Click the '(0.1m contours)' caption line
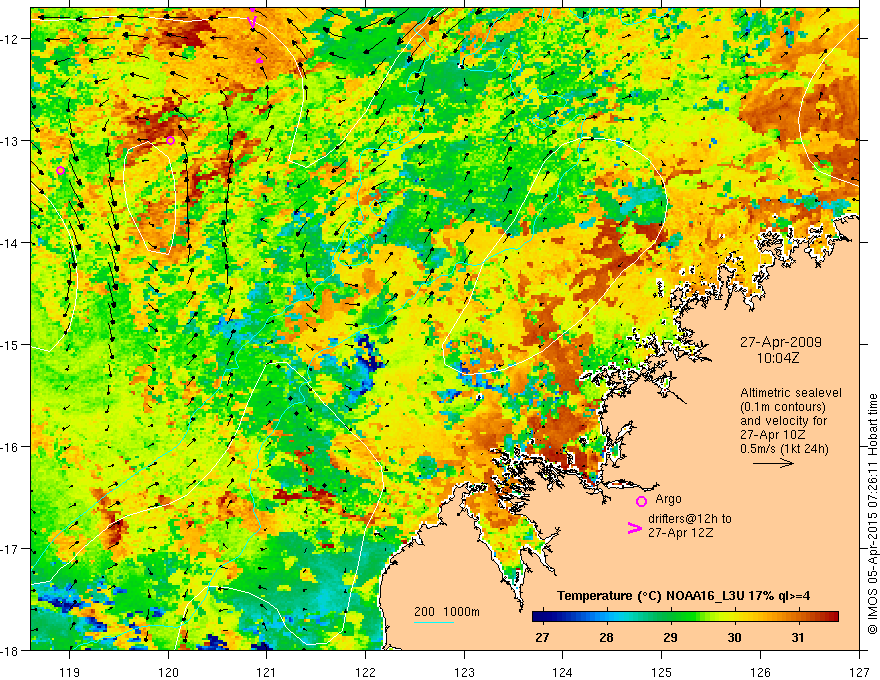 click(x=783, y=407)
